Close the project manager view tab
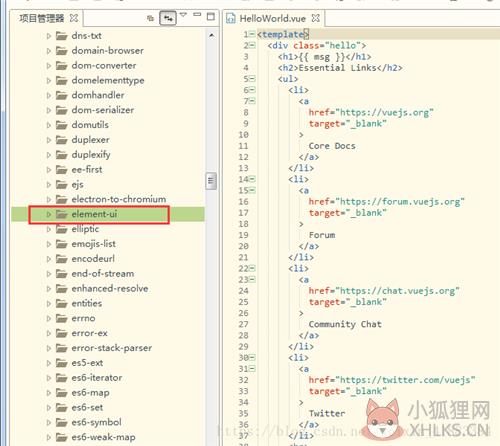 click(x=74, y=18)
